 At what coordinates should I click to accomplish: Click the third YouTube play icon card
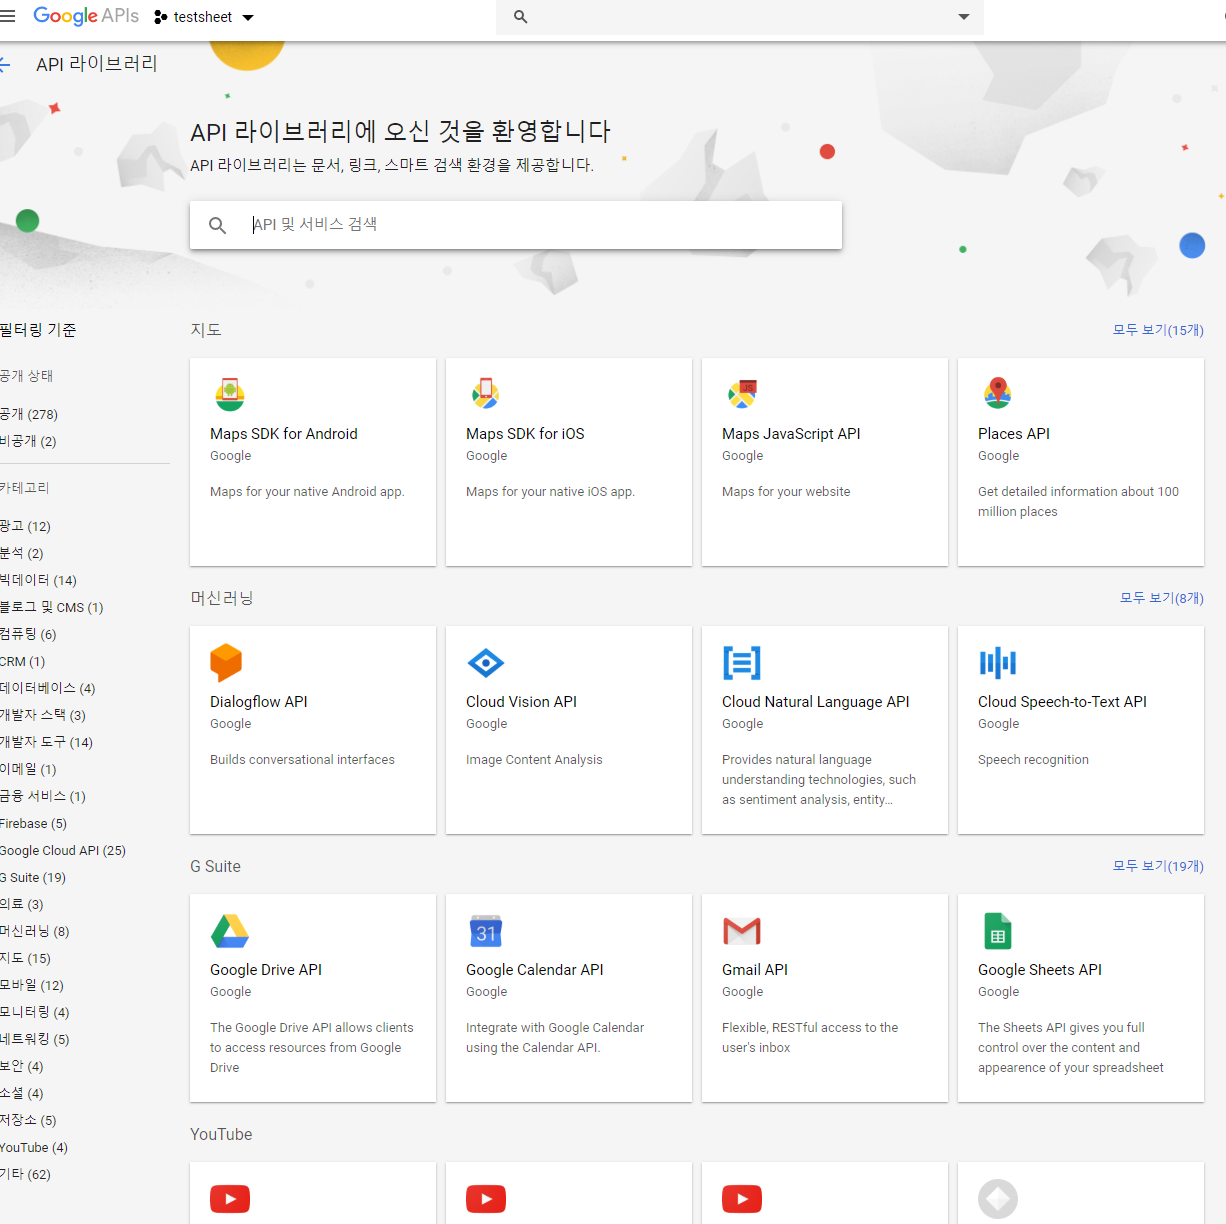pyautogui.click(x=742, y=1198)
